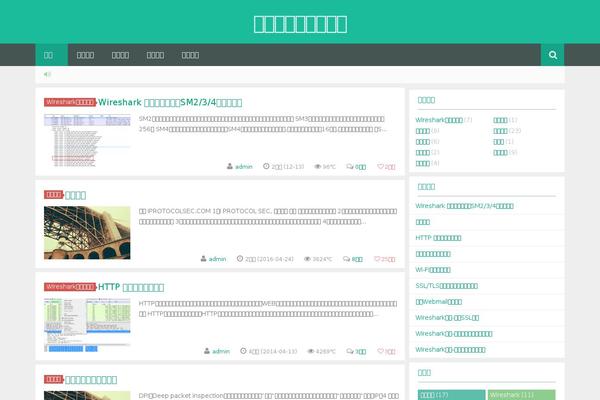
Task: Open the Wireshark SM2/3/4 post title
Action: tap(170, 102)
